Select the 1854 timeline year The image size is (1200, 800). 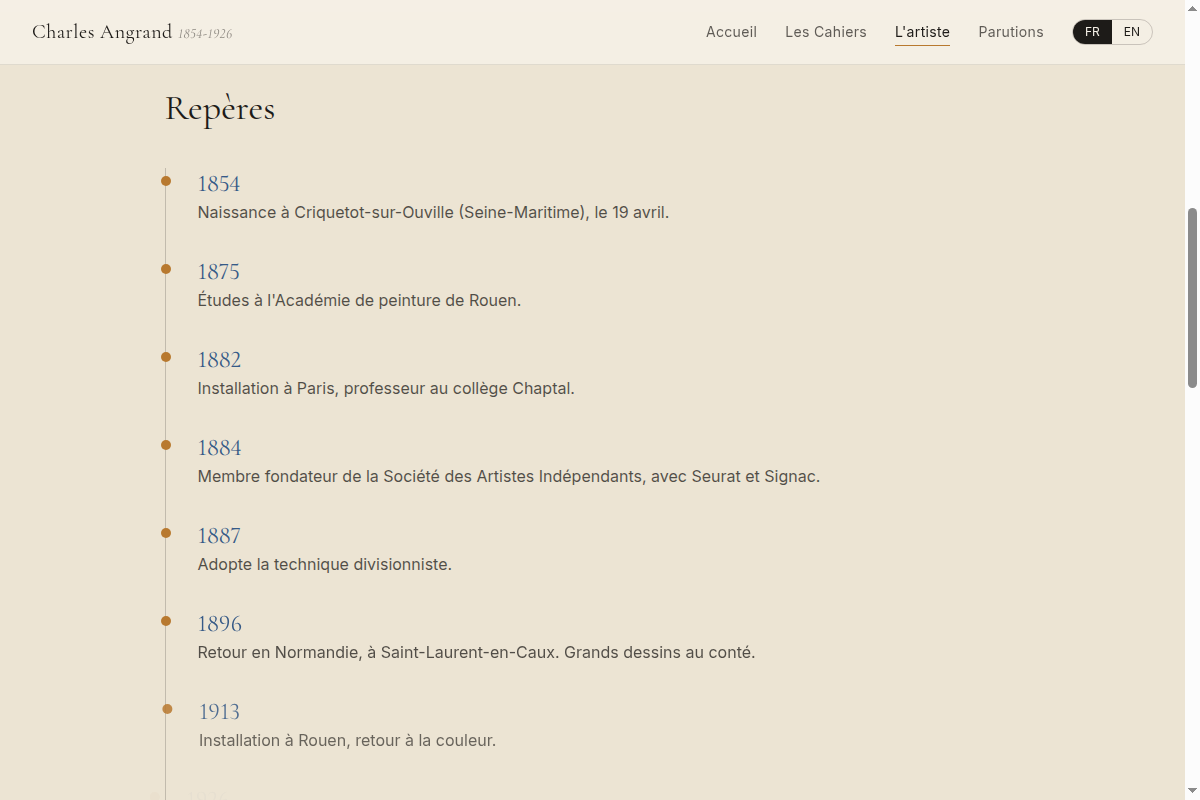[x=219, y=184]
